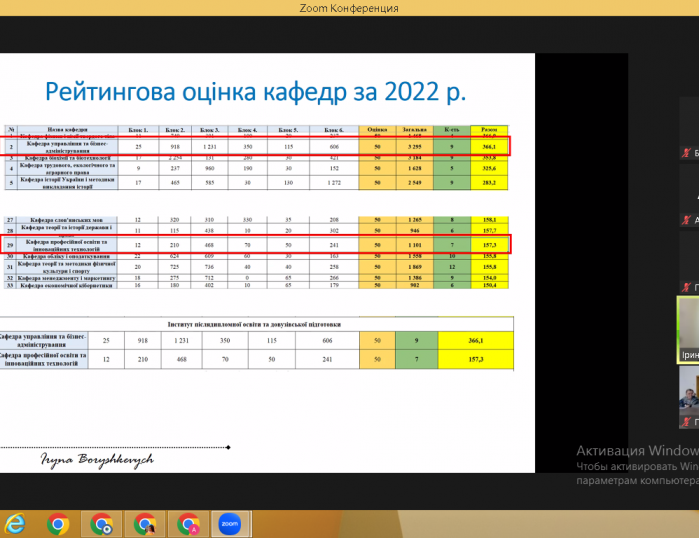Select the Zoom app in taskbar

click(x=230, y=524)
